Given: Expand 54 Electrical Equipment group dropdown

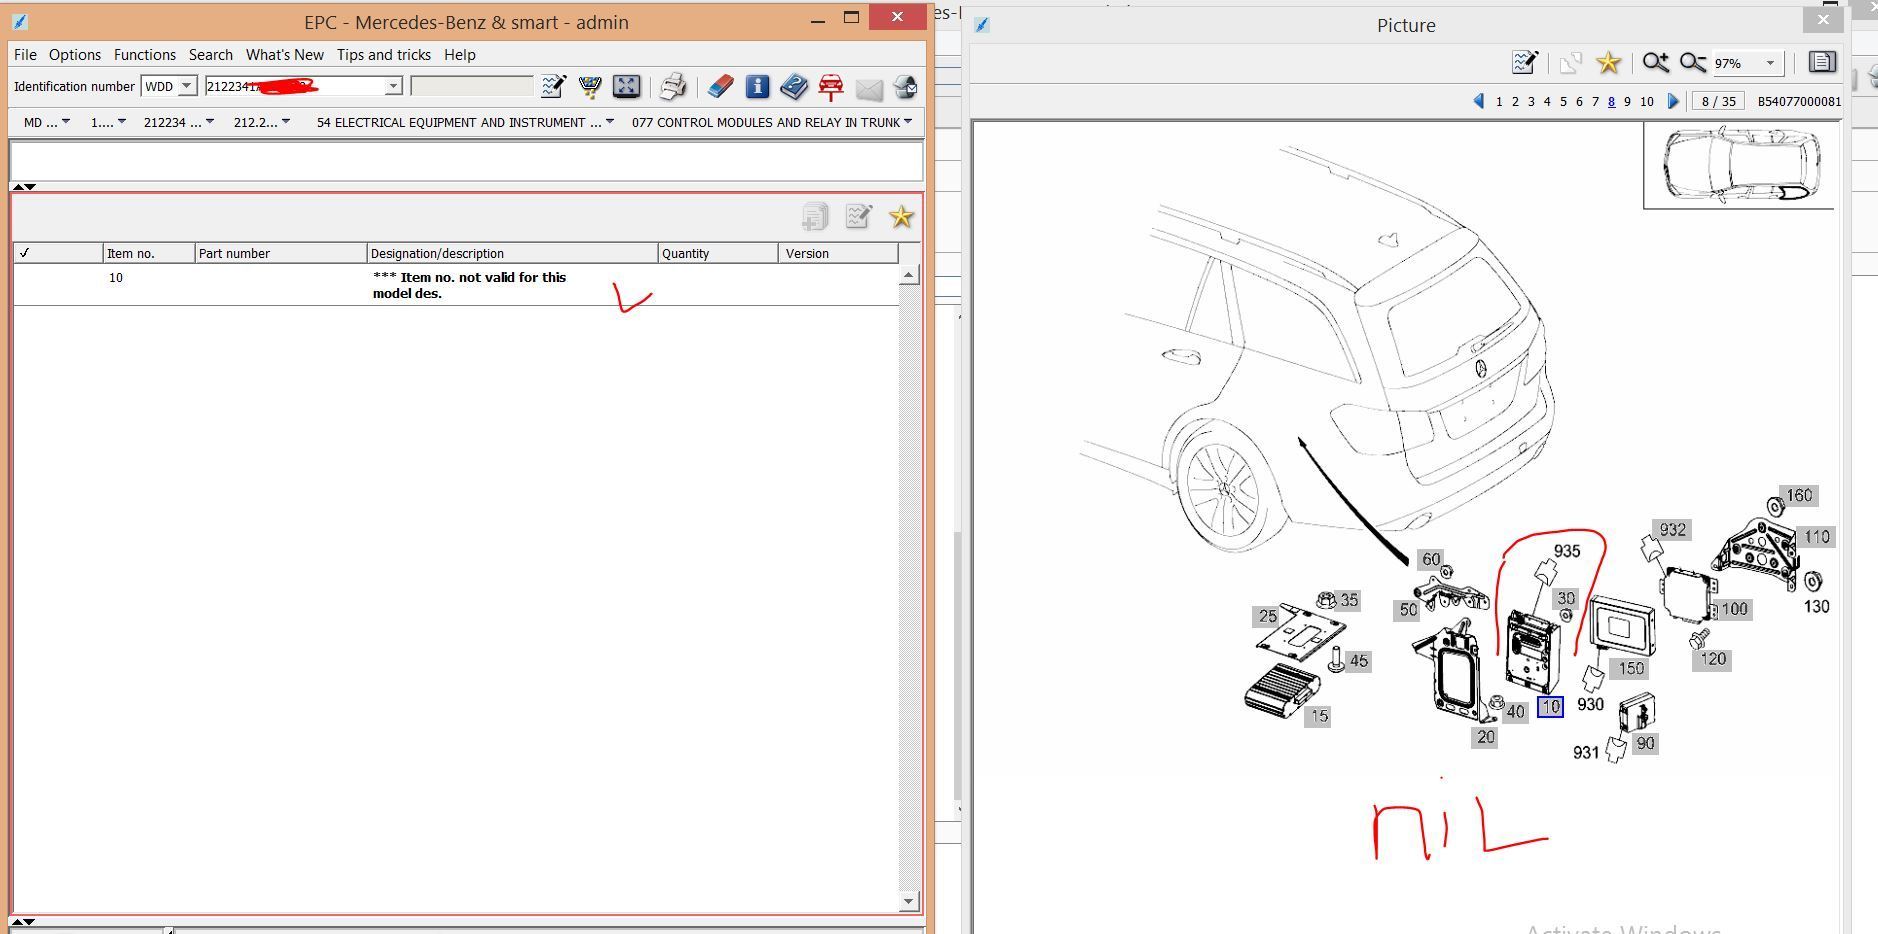Looking at the screenshot, I should point(609,122).
